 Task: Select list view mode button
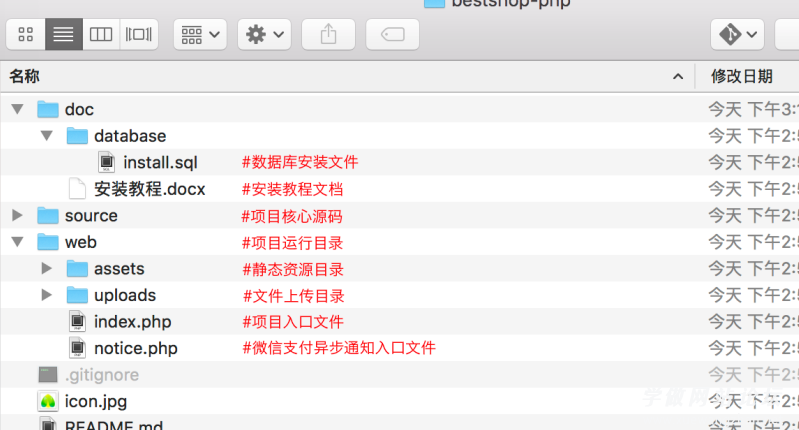point(63,34)
